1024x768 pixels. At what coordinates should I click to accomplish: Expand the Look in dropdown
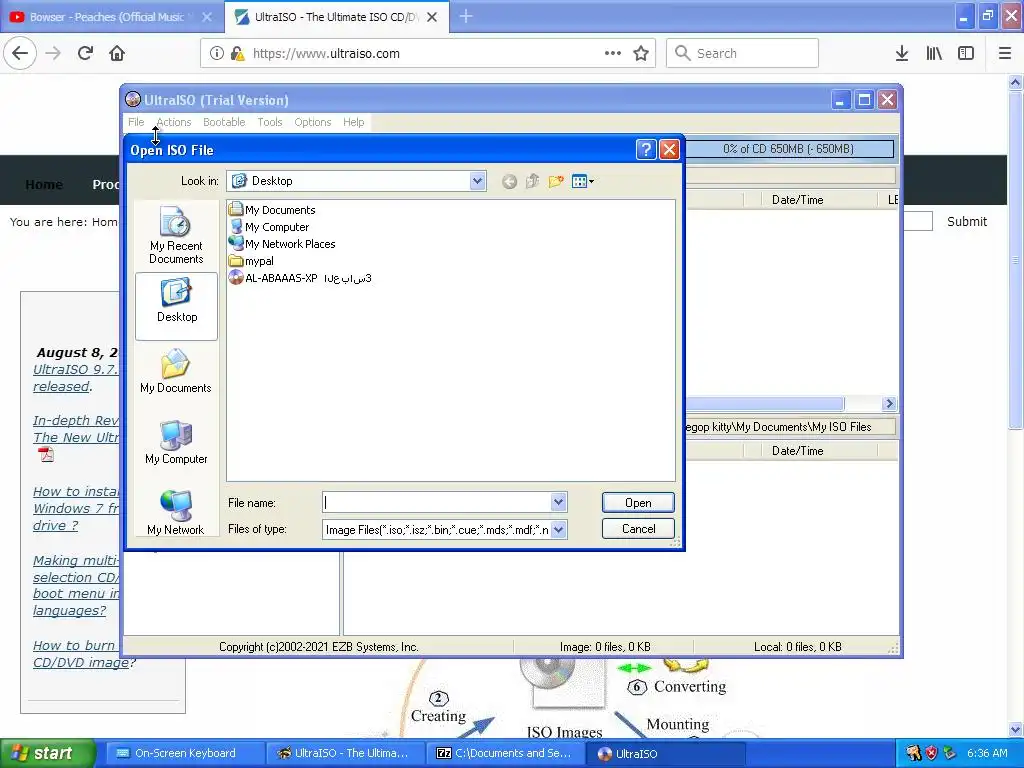tap(477, 181)
